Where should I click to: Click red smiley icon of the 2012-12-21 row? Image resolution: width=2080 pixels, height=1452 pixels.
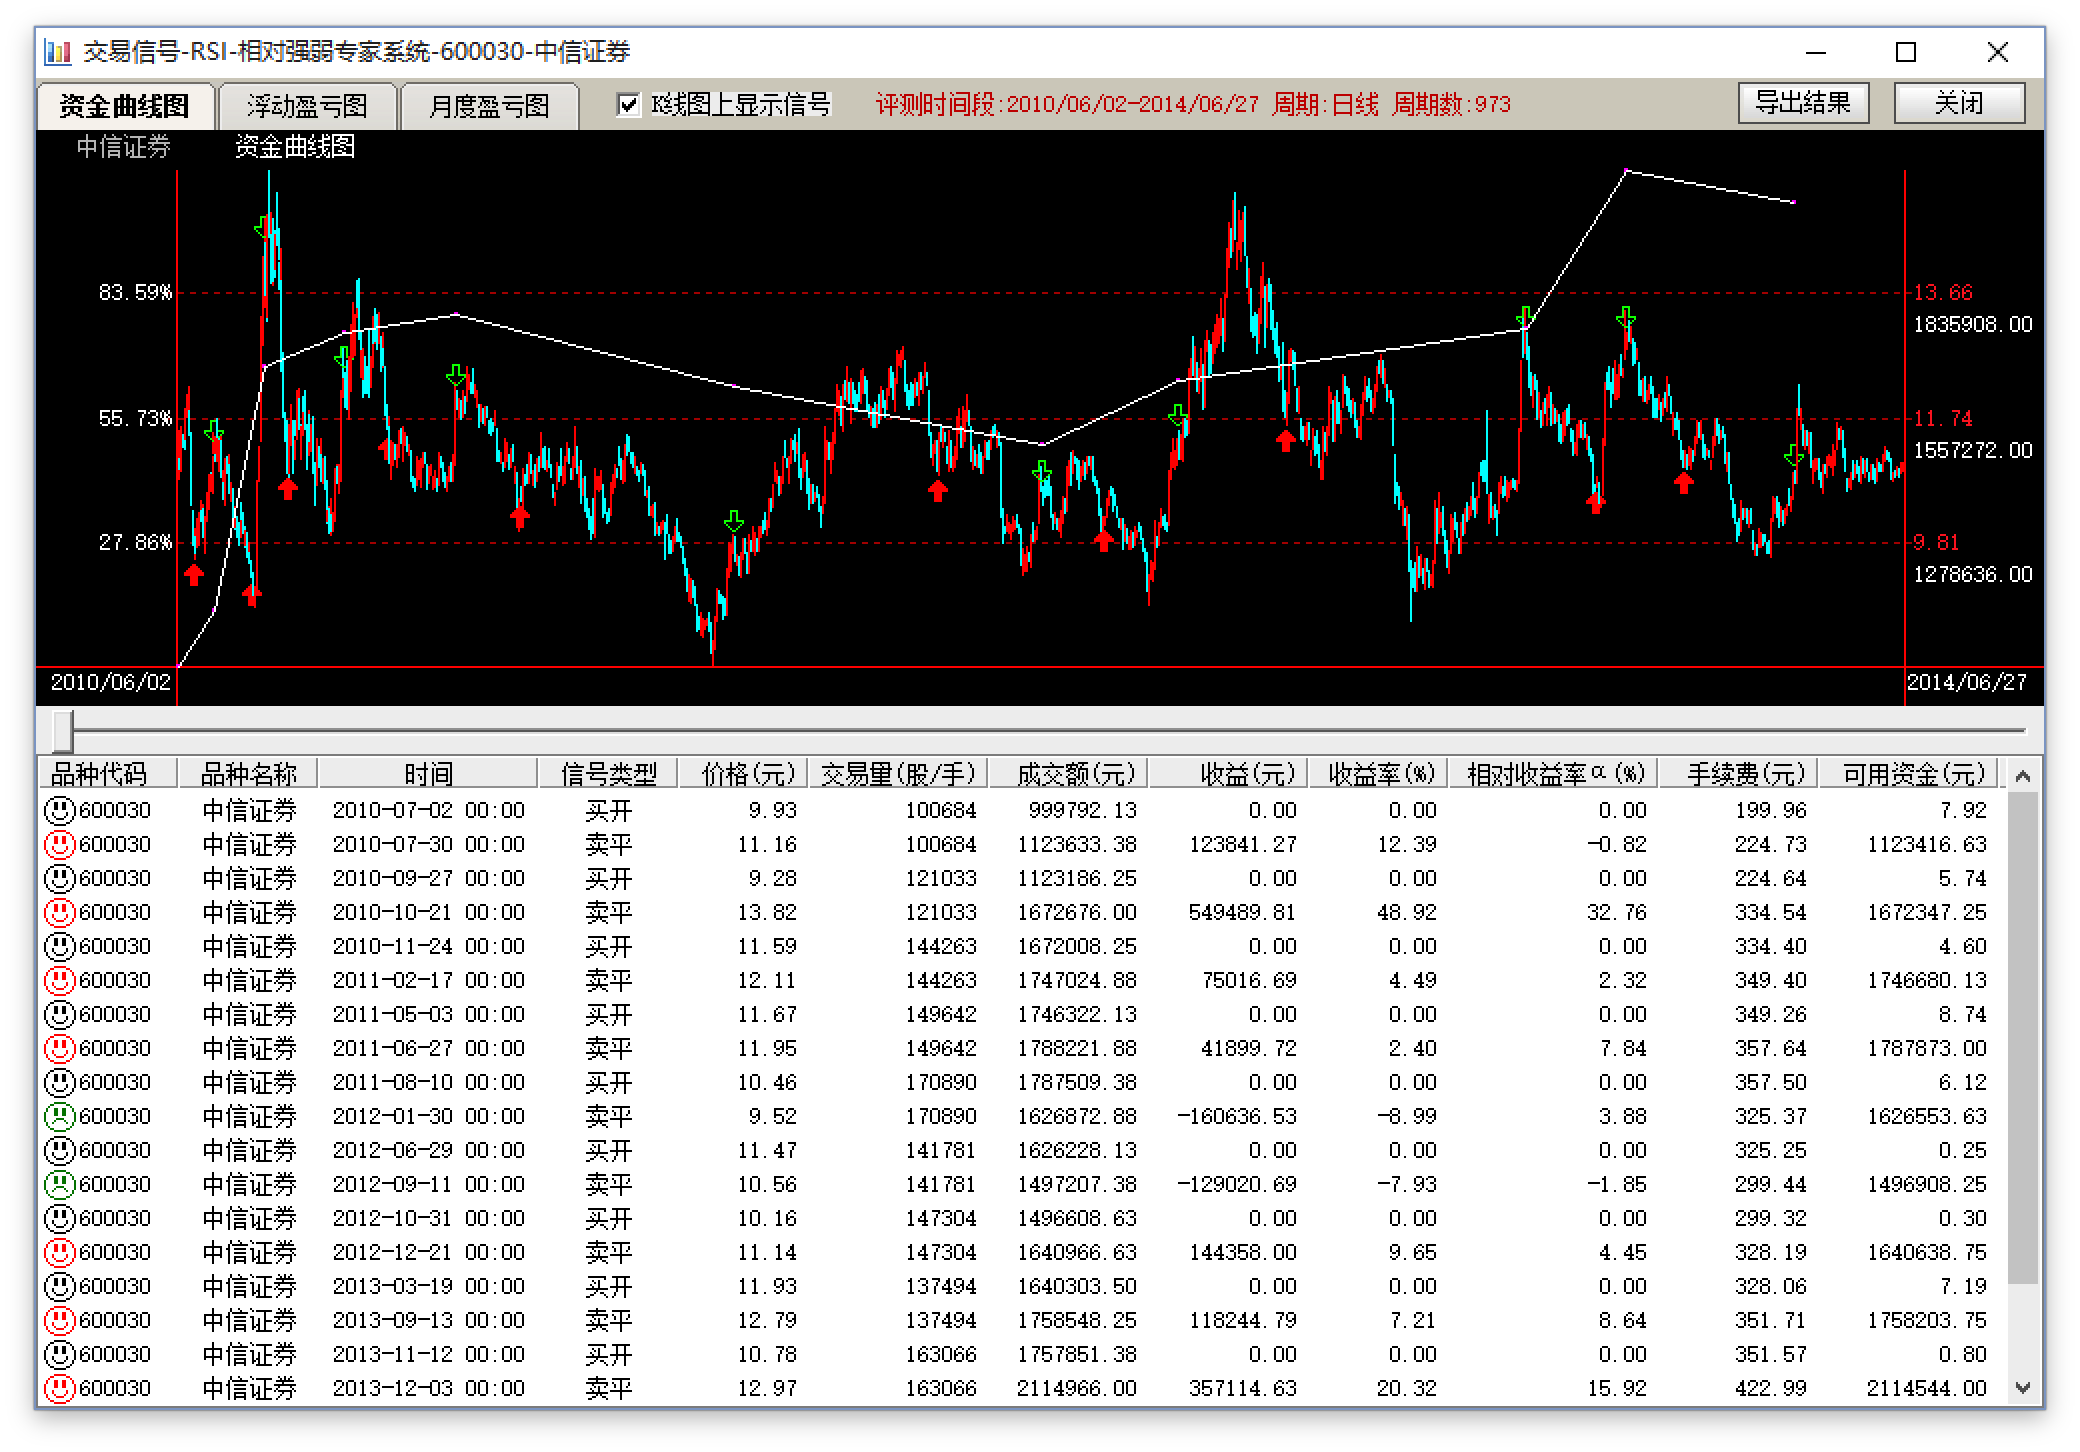click(x=60, y=1252)
